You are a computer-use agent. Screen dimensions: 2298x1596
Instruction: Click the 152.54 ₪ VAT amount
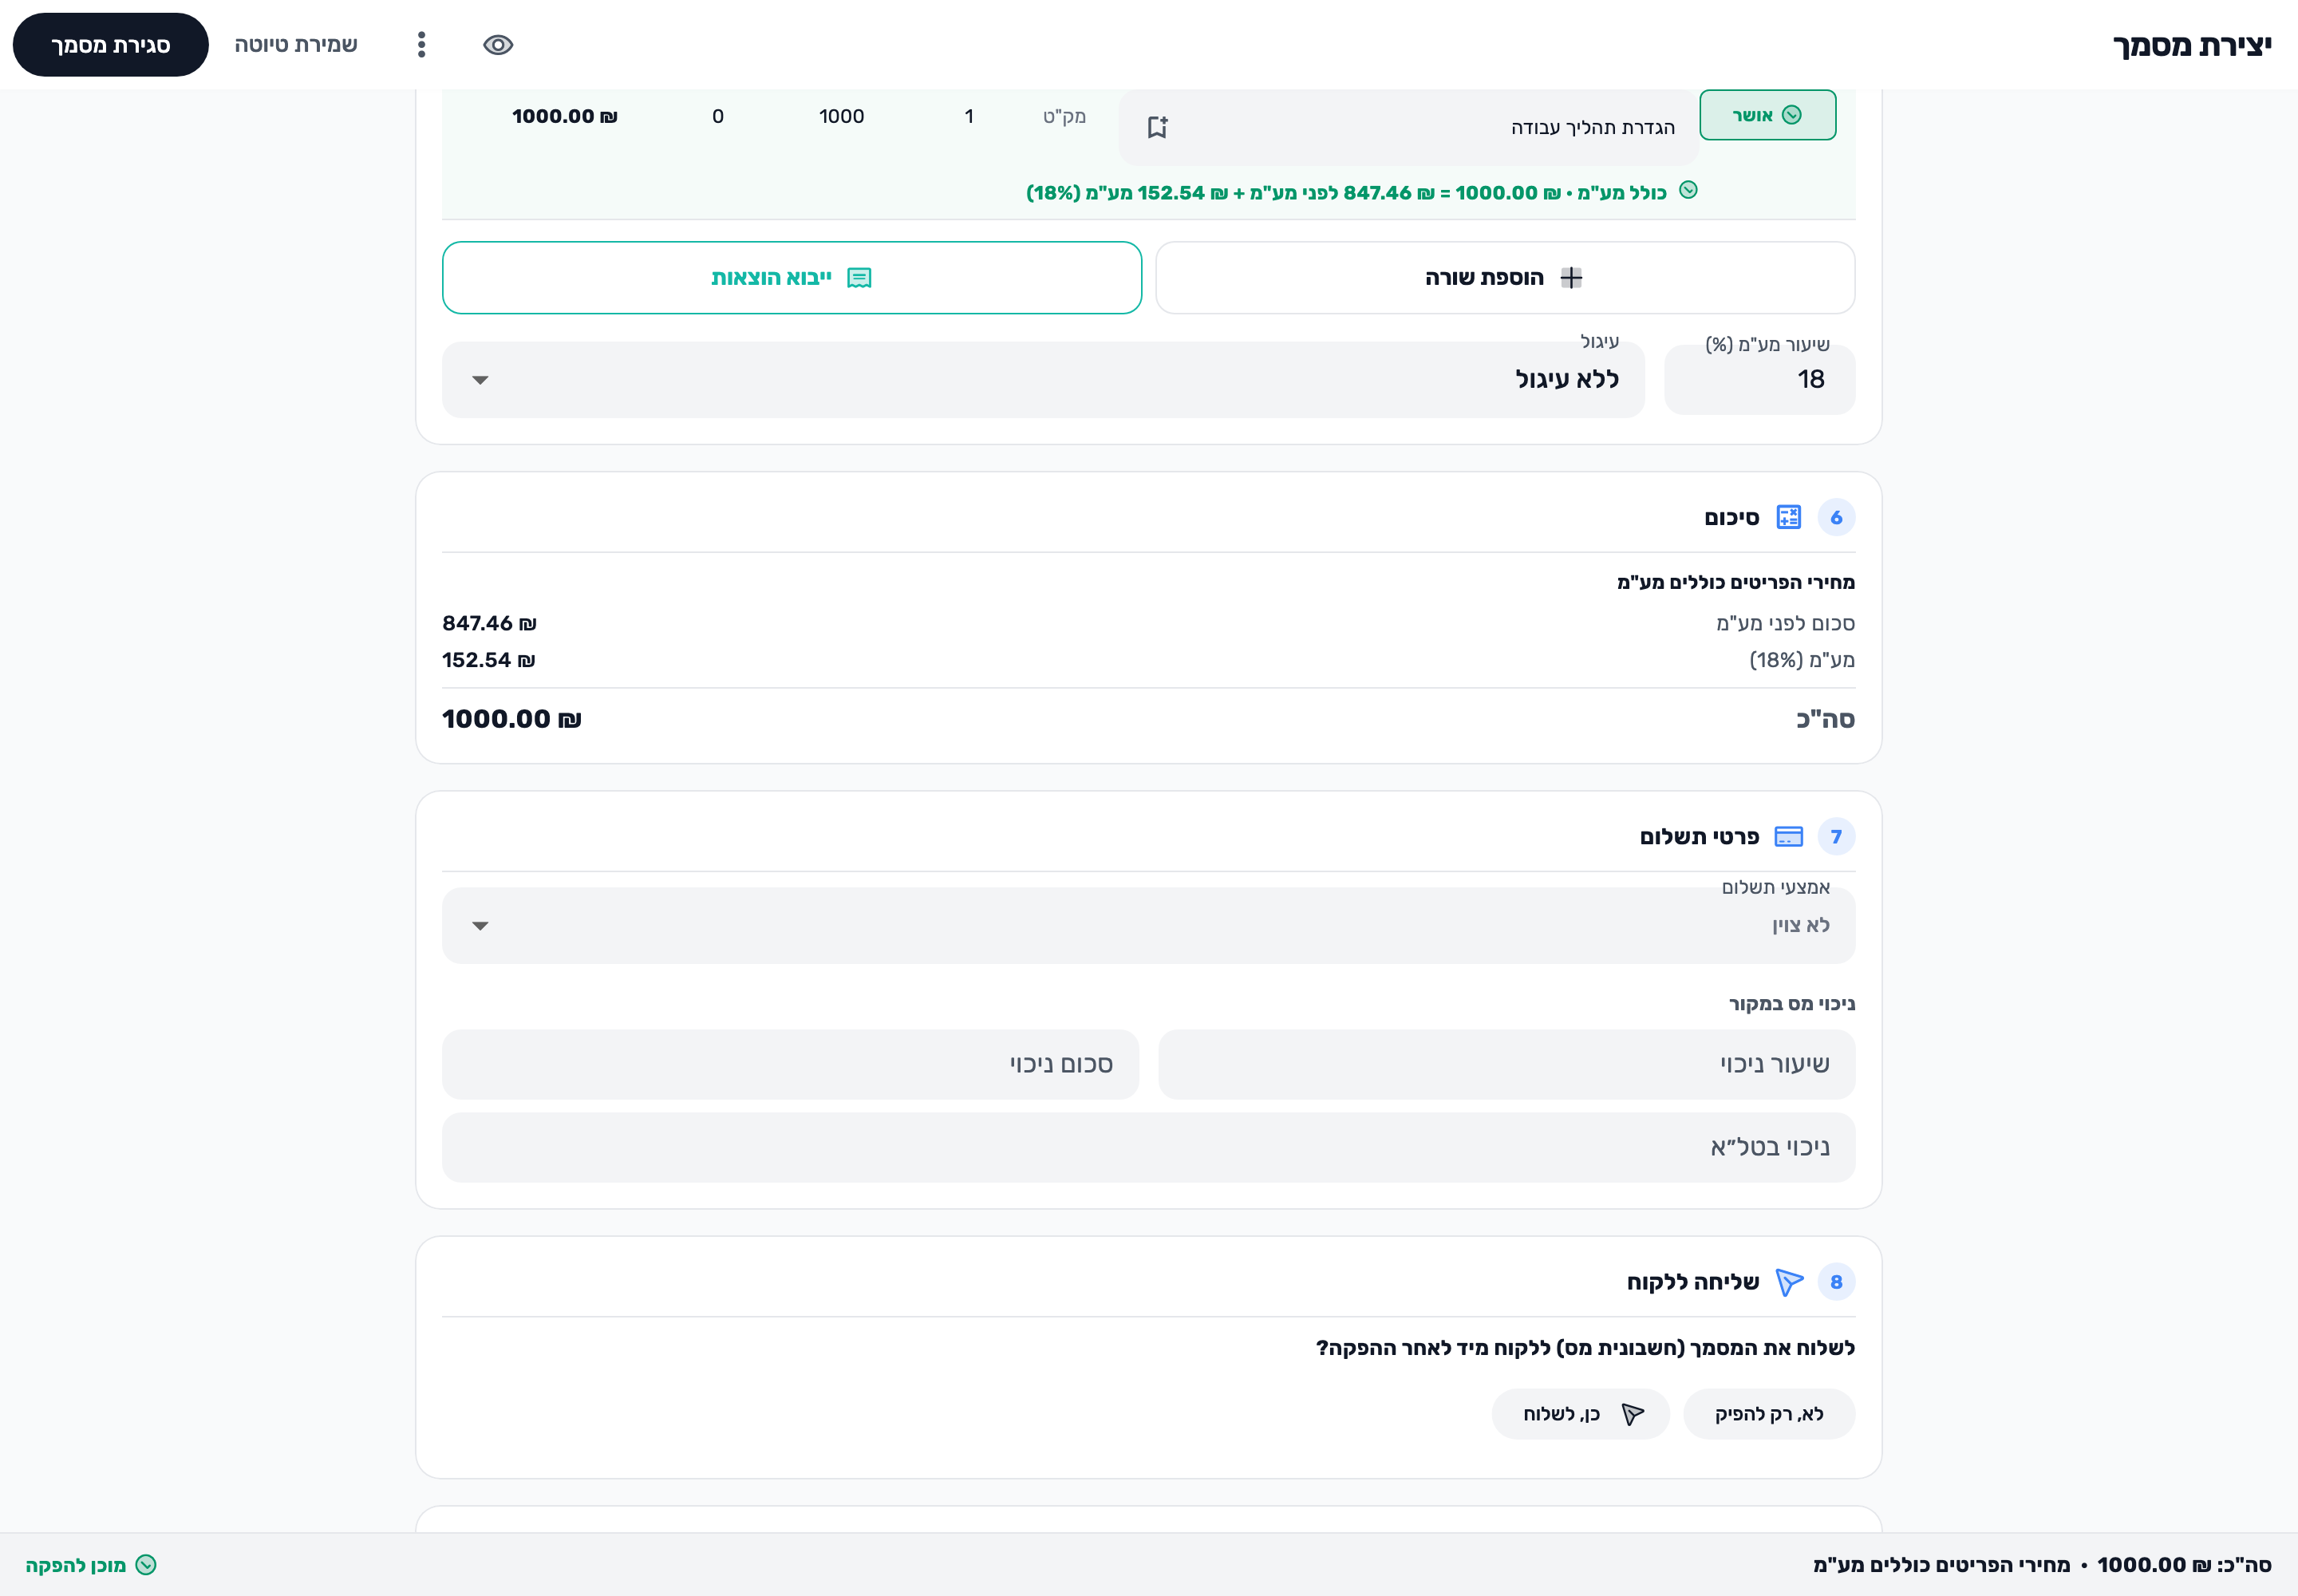[489, 660]
